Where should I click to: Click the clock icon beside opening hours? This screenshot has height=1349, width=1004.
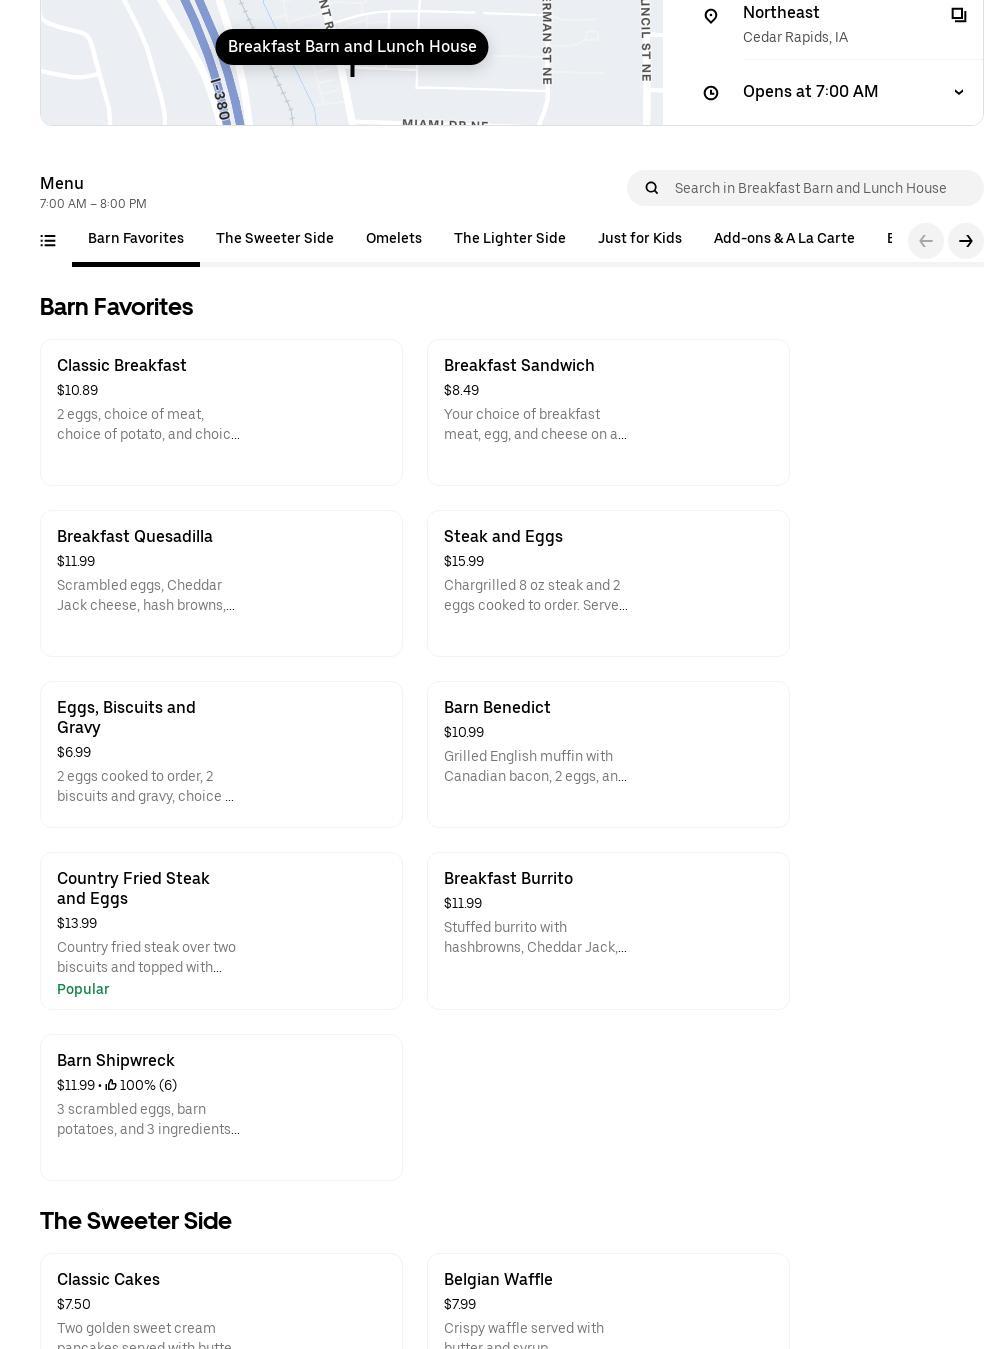point(711,93)
